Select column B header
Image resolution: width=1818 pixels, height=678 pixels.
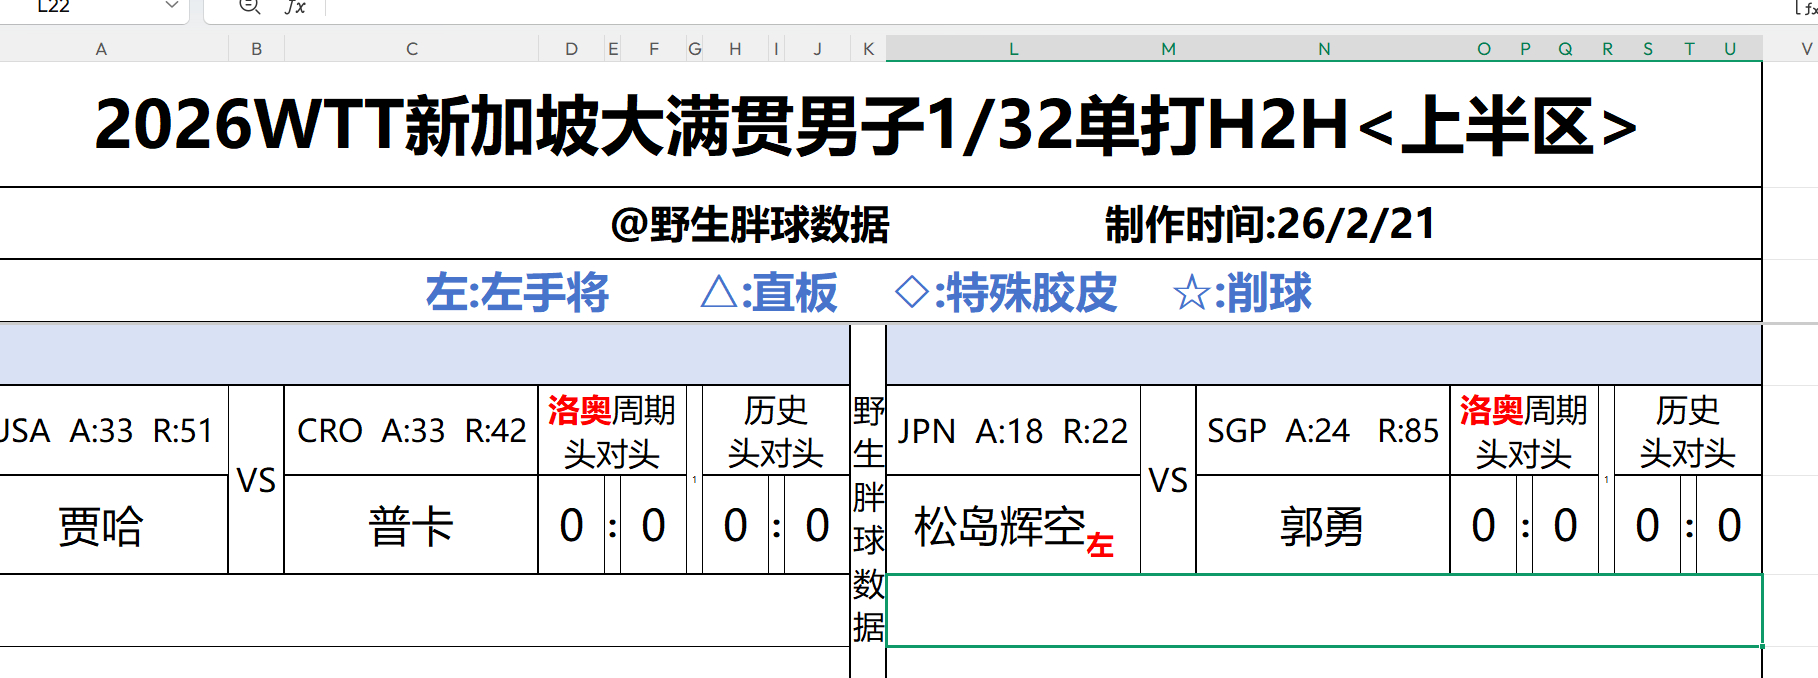256,48
